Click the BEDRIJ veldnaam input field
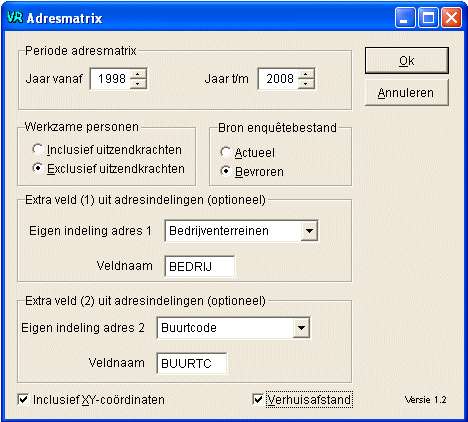This screenshot has width=468, height=422. [200, 266]
